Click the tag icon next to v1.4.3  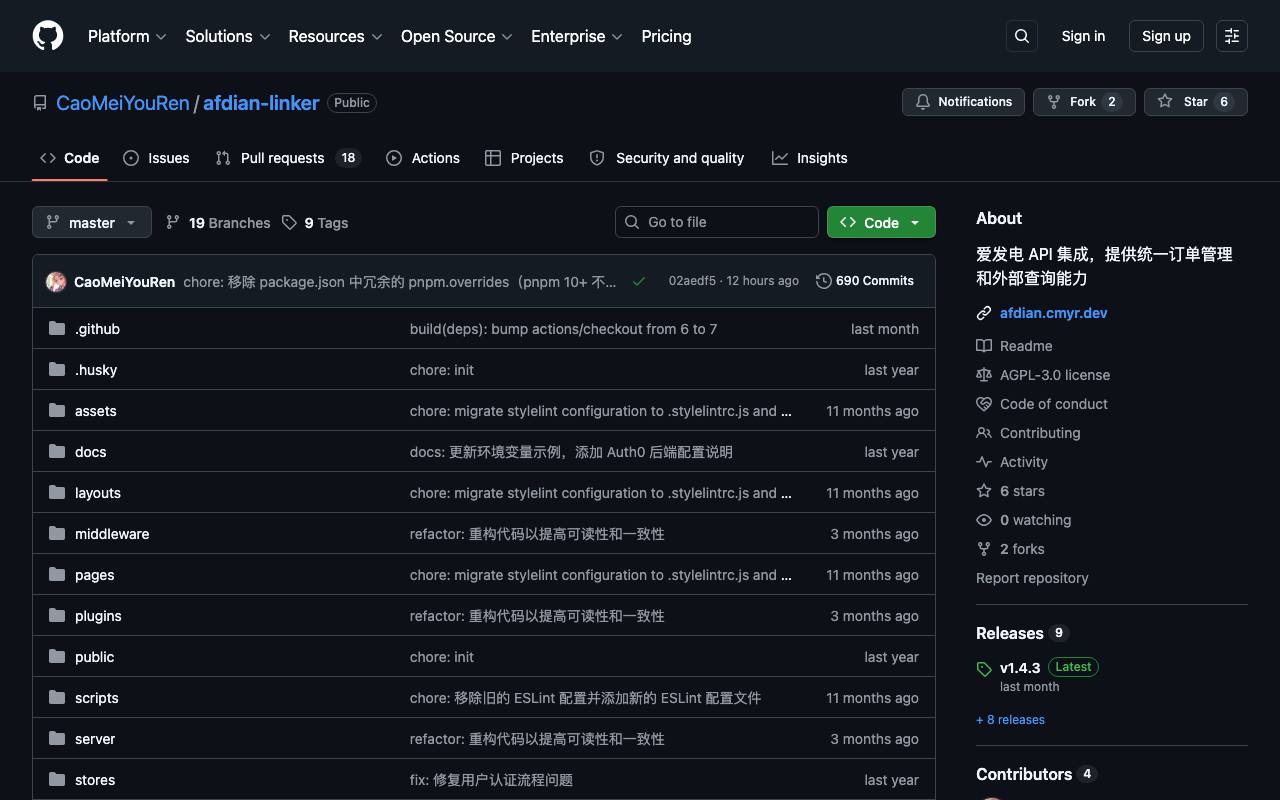984,669
